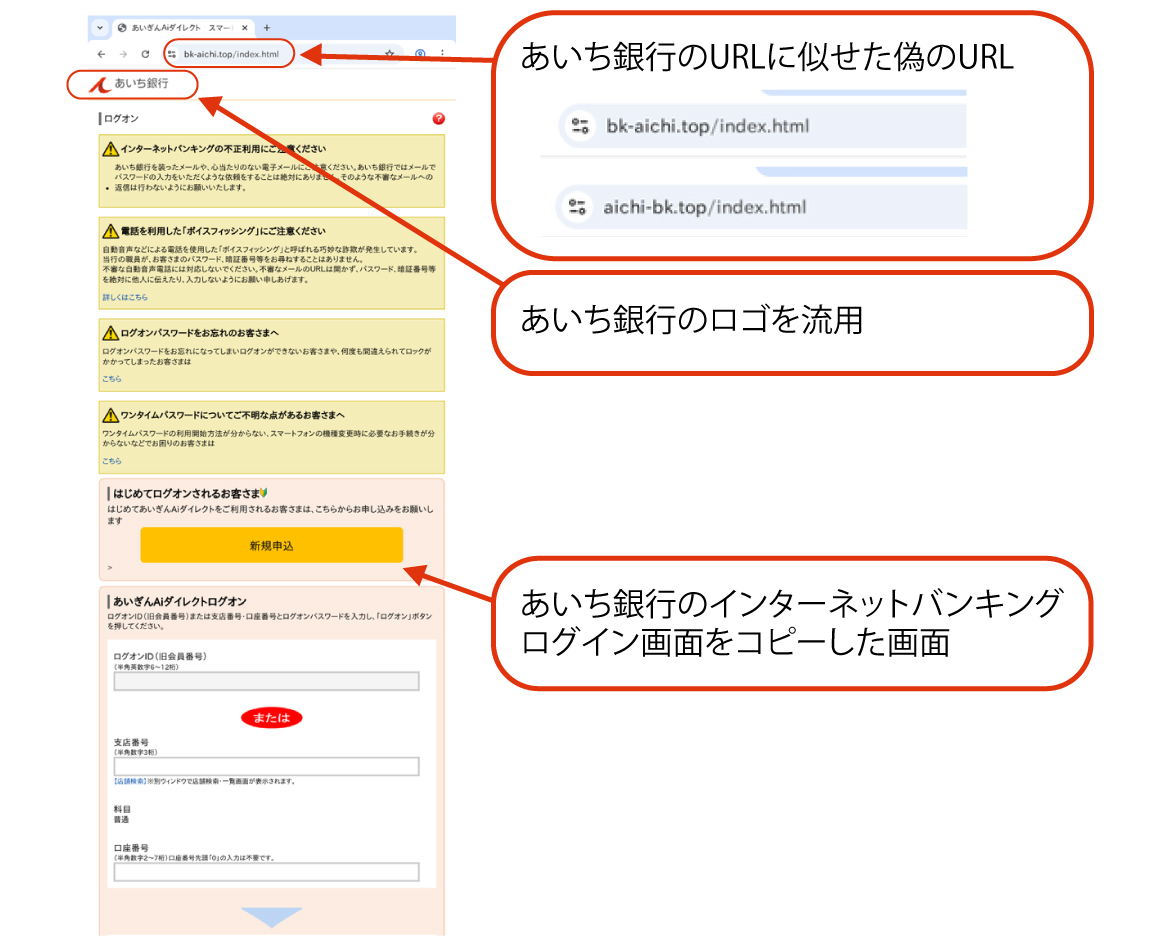
Task: Bookmark the page with the star icon
Action: click(390, 54)
